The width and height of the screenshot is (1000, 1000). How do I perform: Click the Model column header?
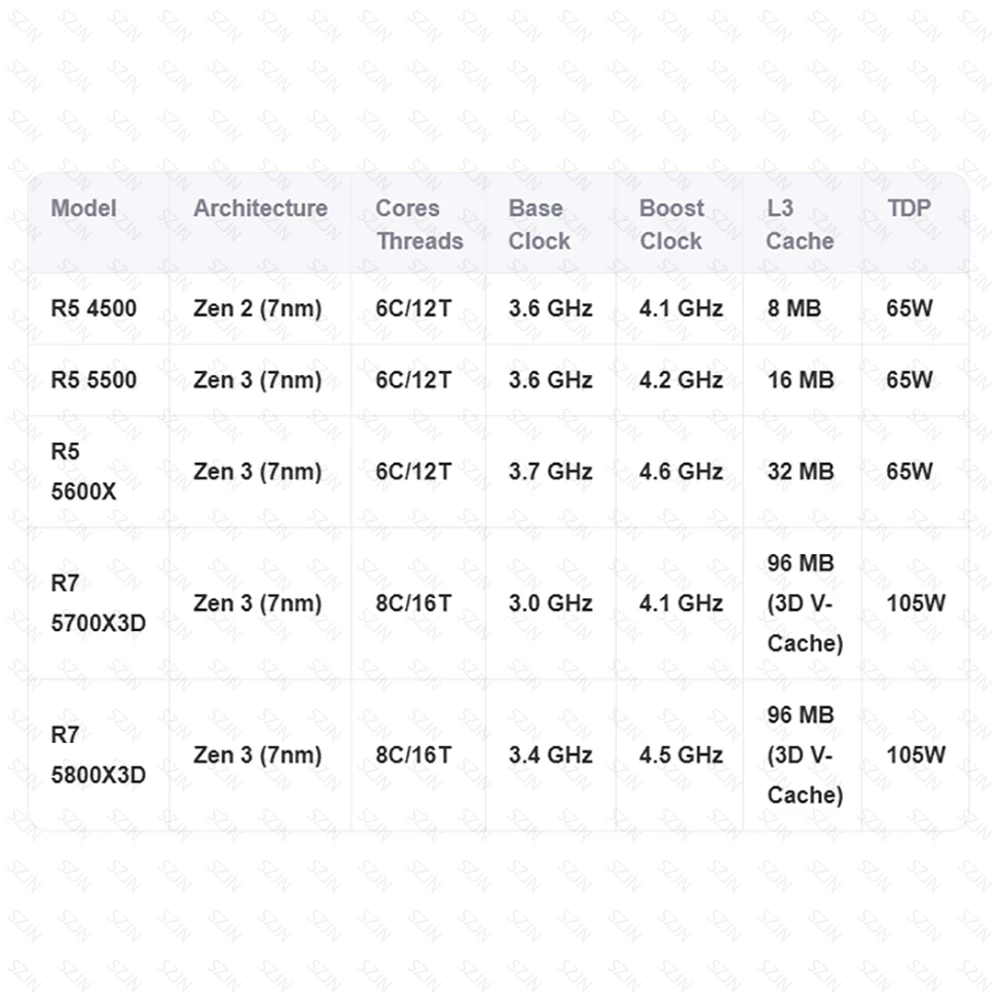84,208
